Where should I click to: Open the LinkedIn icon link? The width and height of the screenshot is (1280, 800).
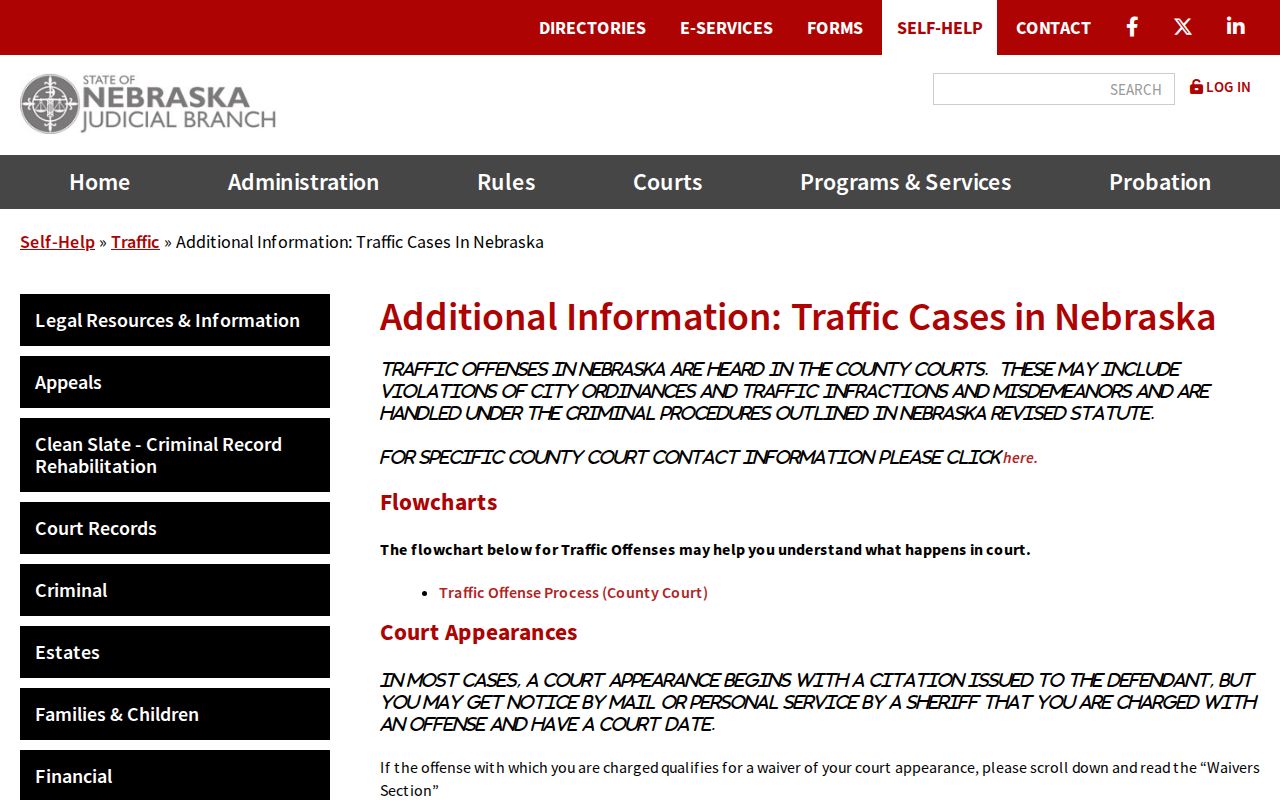point(1236,27)
